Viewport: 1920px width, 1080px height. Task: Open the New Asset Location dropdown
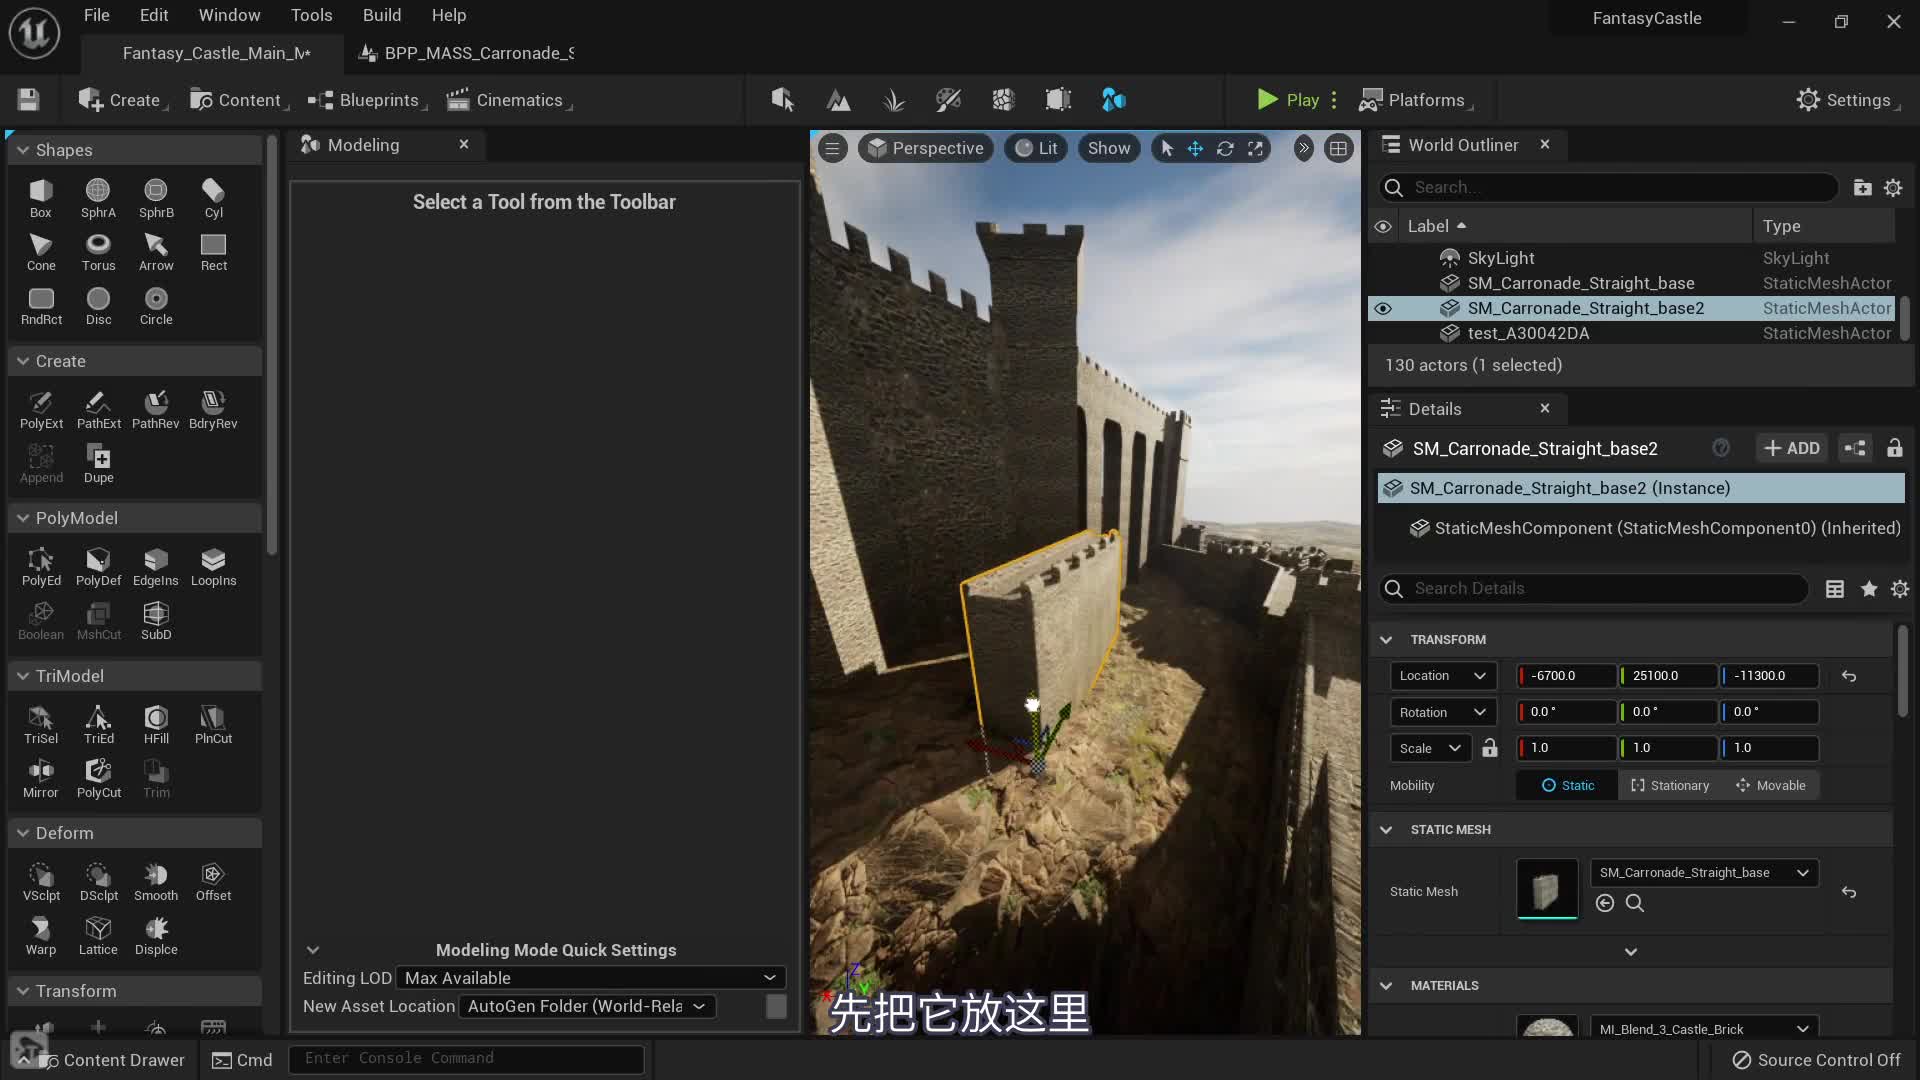(587, 1006)
